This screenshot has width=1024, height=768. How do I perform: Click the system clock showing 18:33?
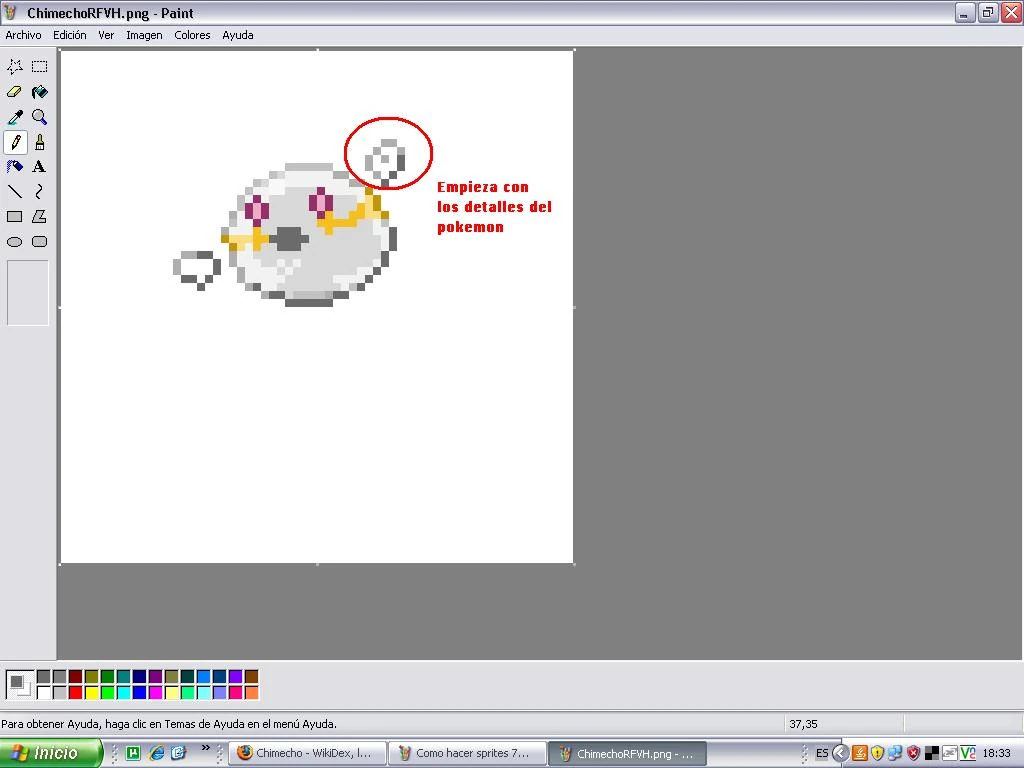(x=997, y=753)
